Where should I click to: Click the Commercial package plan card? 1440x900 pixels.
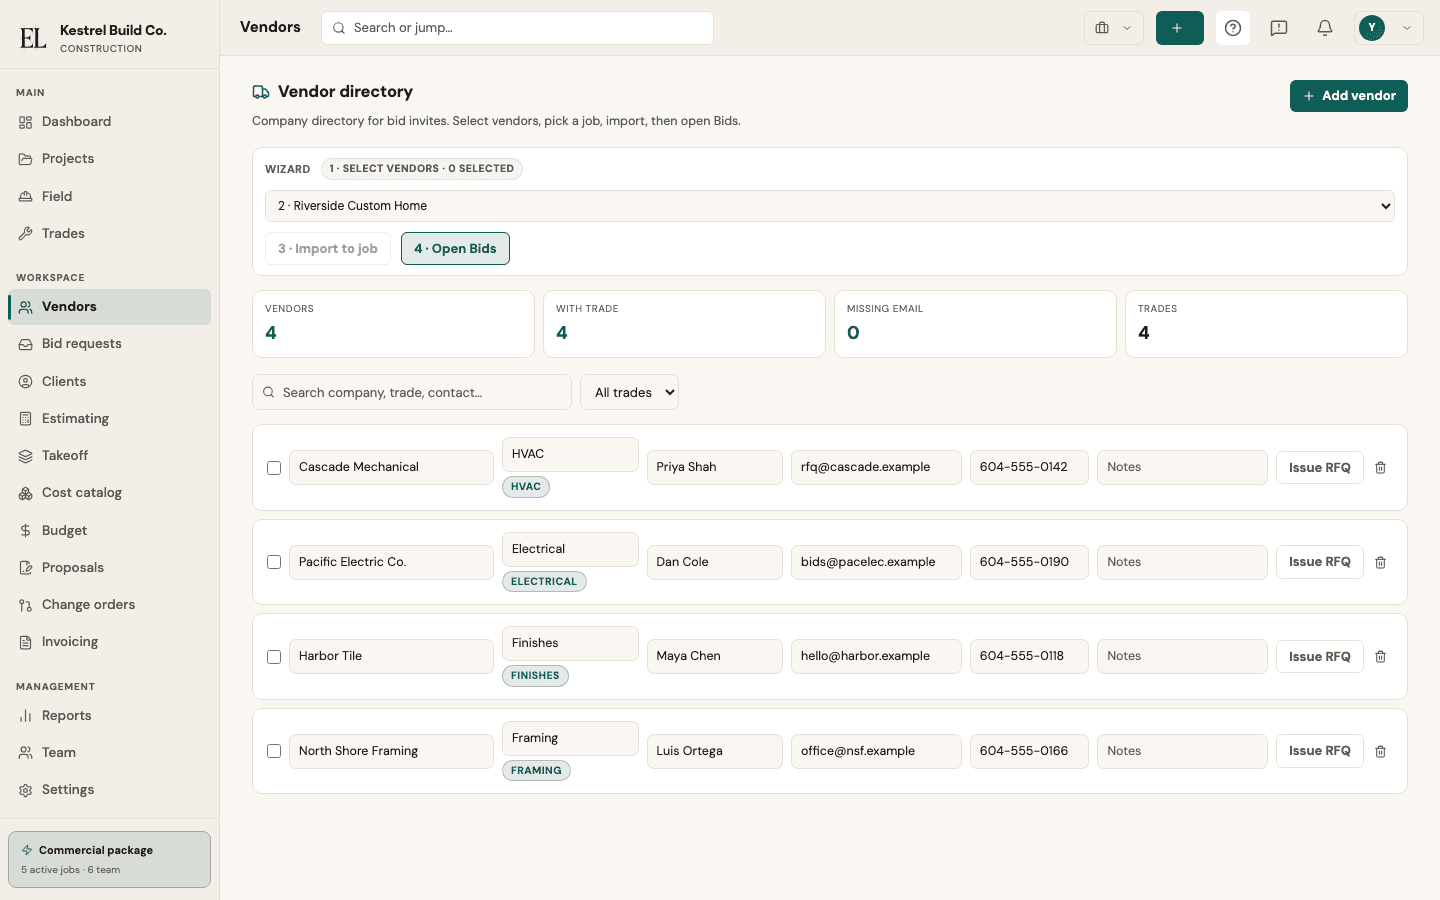(110, 859)
